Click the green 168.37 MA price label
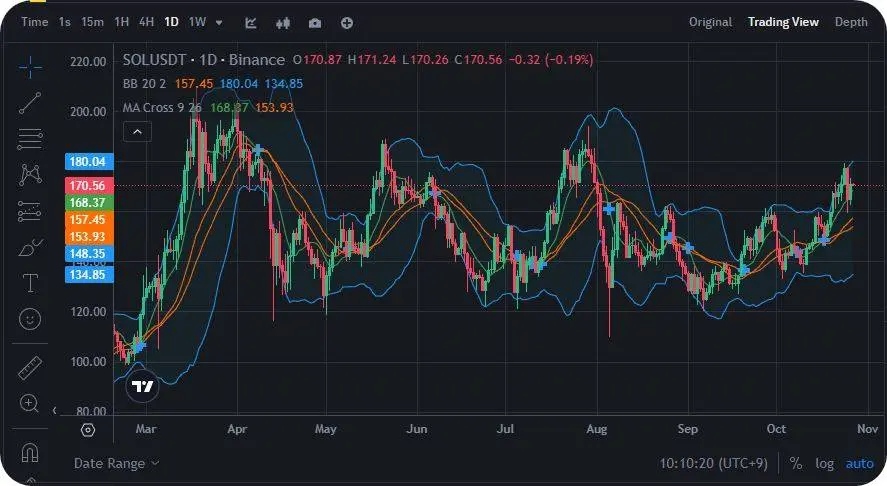The width and height of the screenshot is (887, 486). coord(89,203)
